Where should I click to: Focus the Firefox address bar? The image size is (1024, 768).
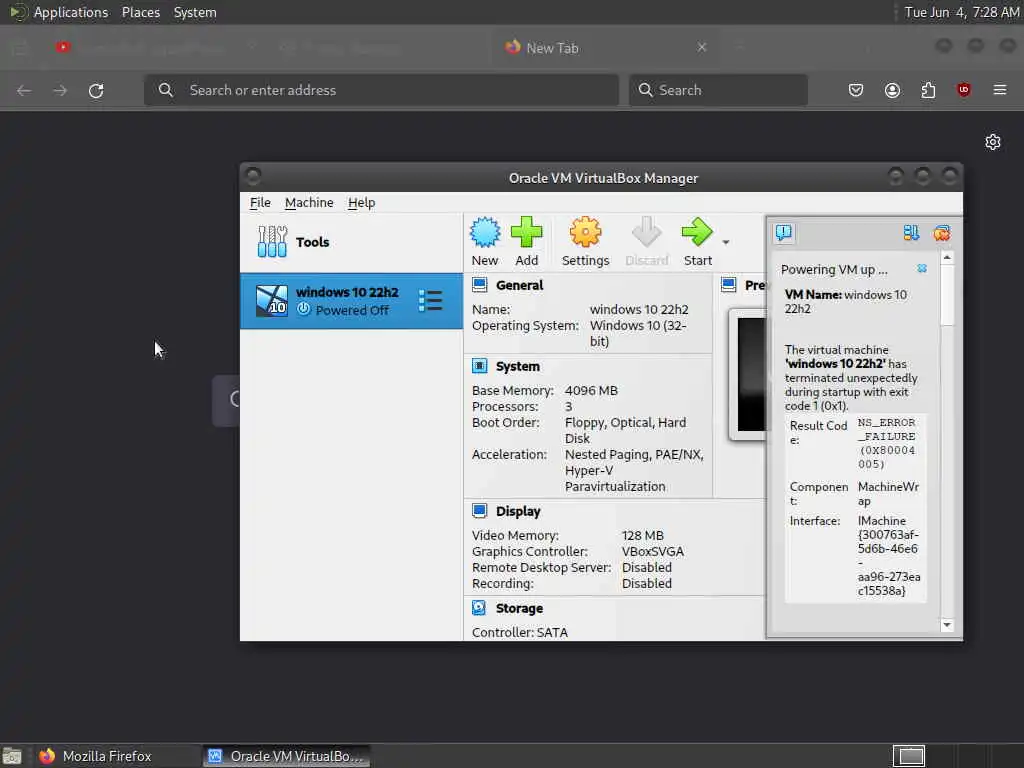click(x=381, y=89)
